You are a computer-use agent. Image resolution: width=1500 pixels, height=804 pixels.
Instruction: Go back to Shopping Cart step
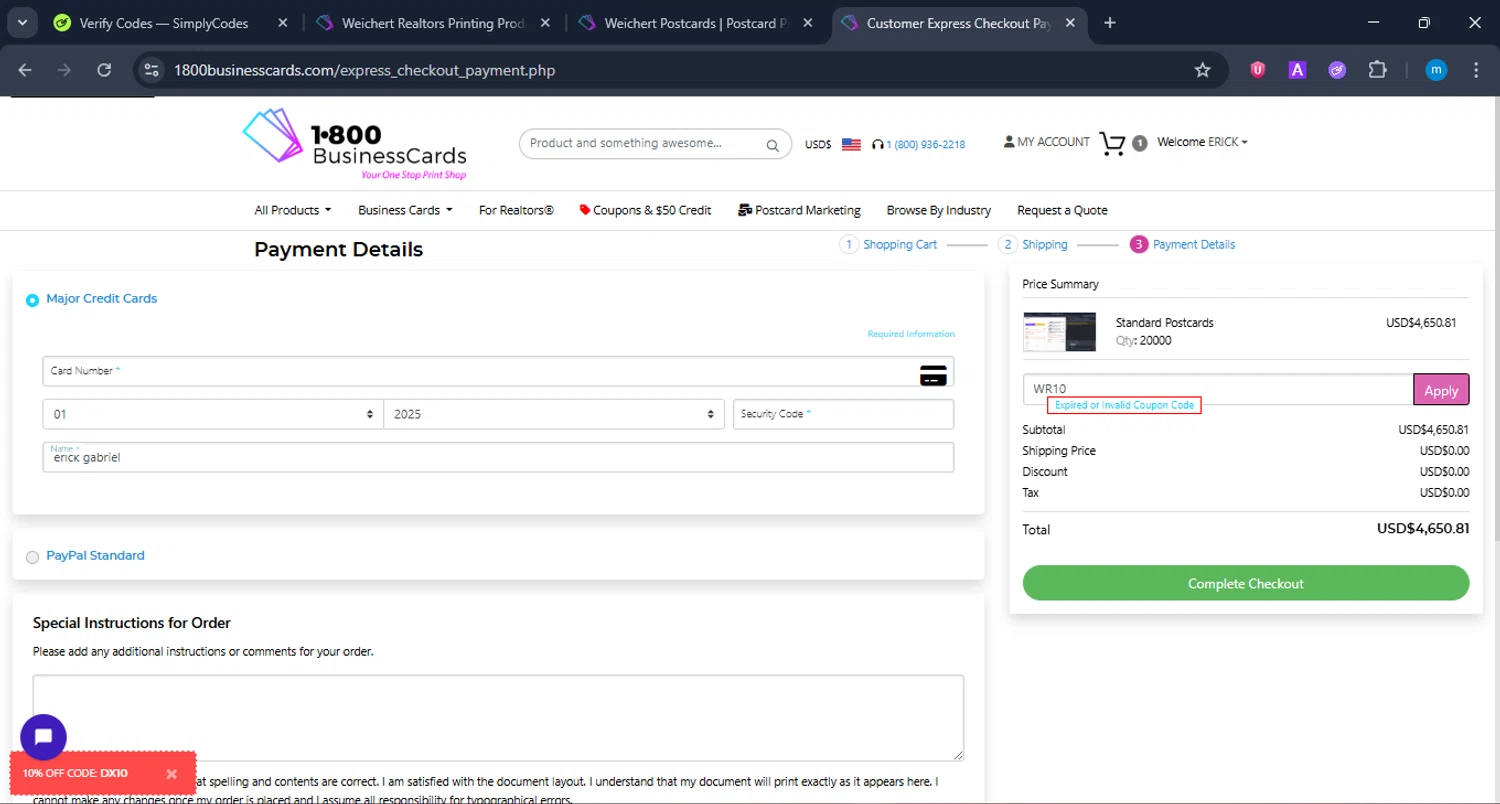888,244
